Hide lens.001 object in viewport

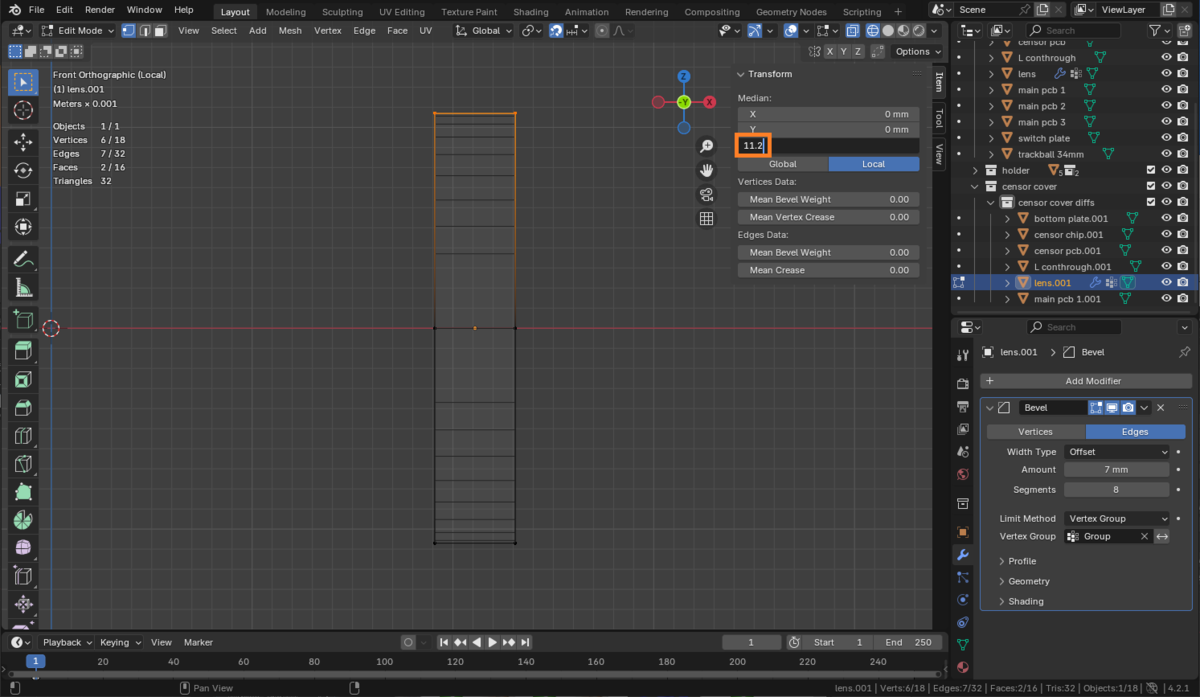(x=1166, y=283)
